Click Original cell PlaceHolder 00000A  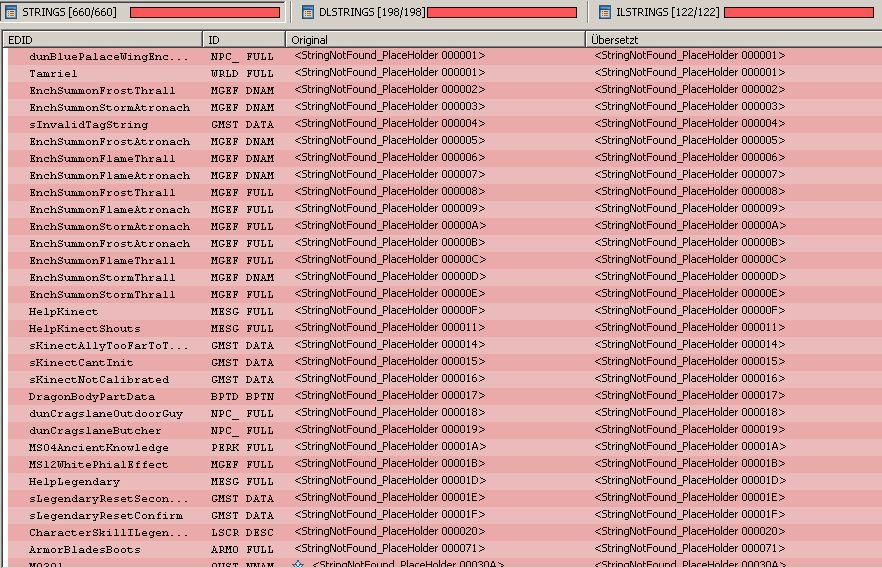coord(390,226)
